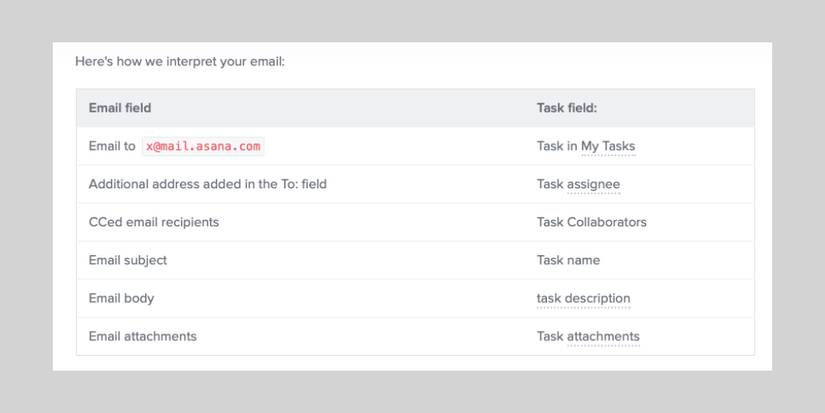Click the Email subject cell
The width and height of the screenshot is (825, 413).
tap(128, 260)
